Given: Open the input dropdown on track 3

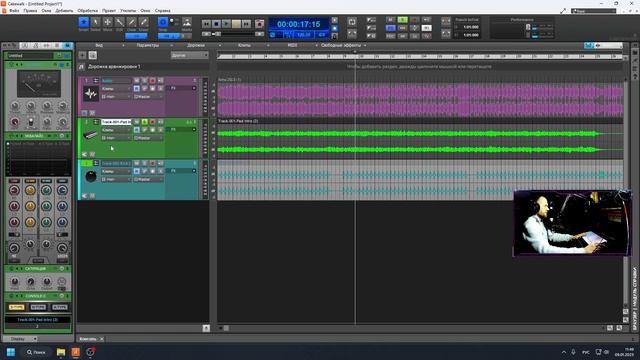Looking at the screenshot, I should click(116, 179).
